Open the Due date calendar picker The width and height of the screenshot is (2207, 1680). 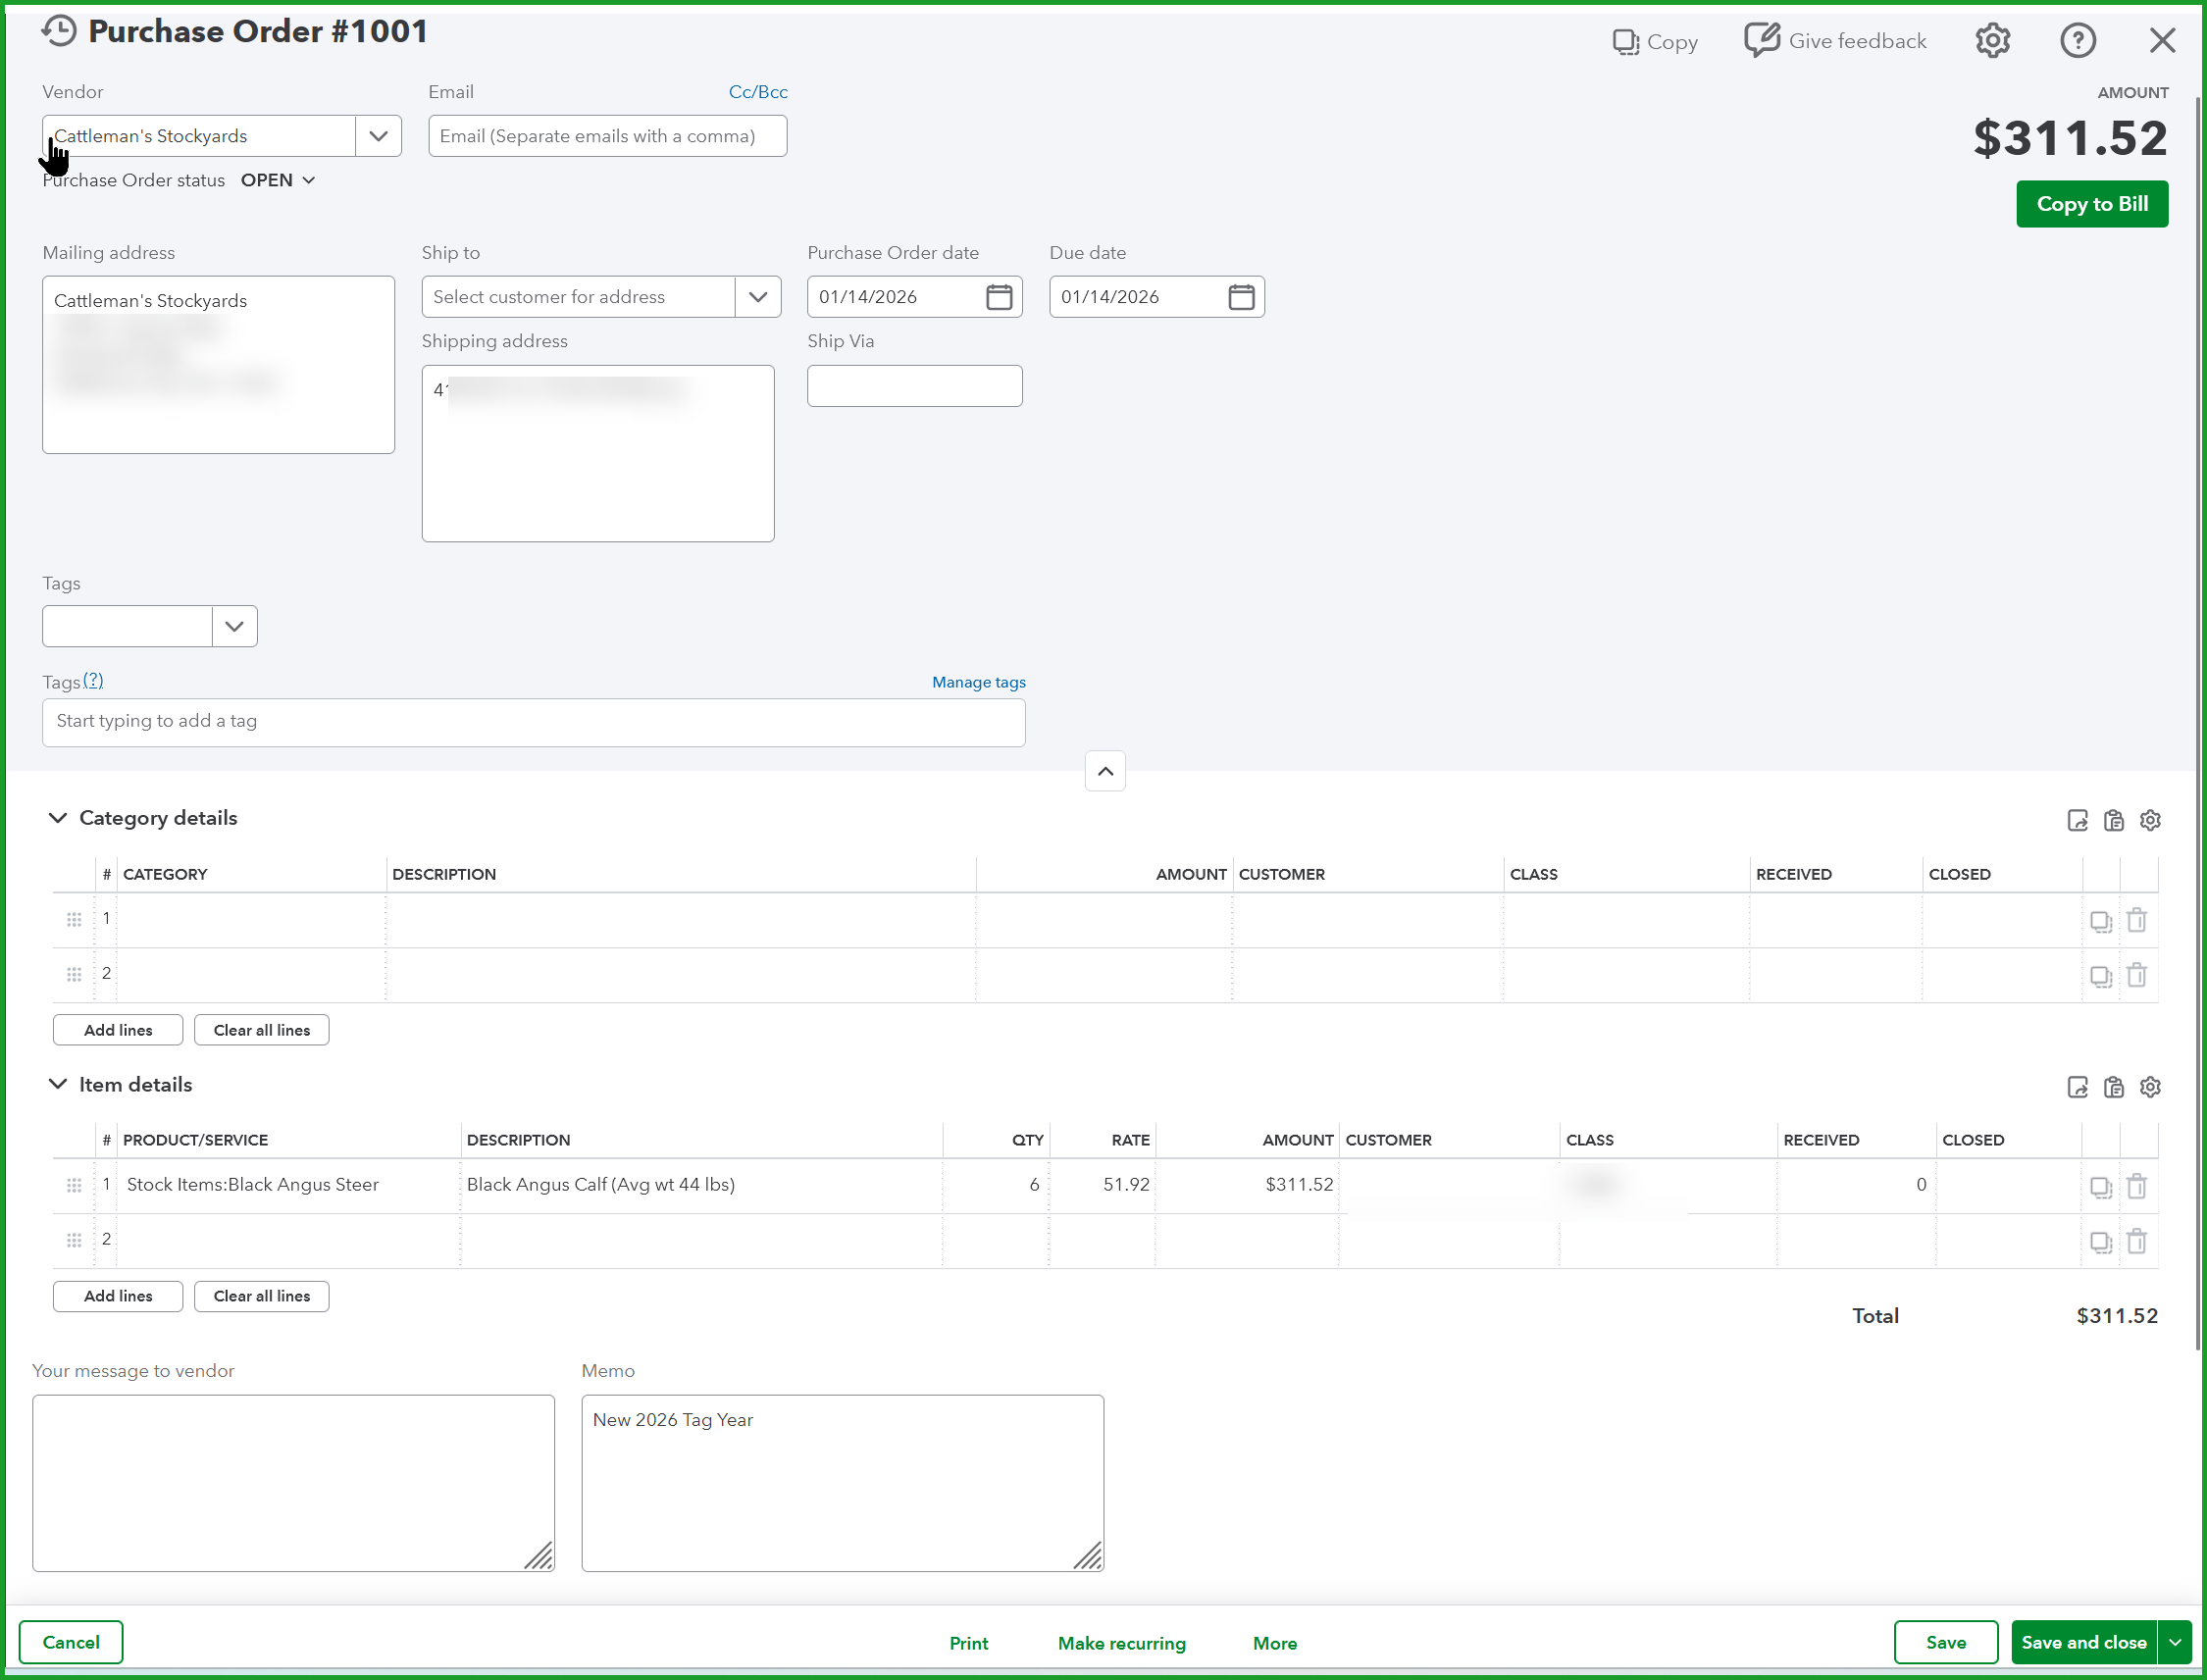tap(1240, 297)
